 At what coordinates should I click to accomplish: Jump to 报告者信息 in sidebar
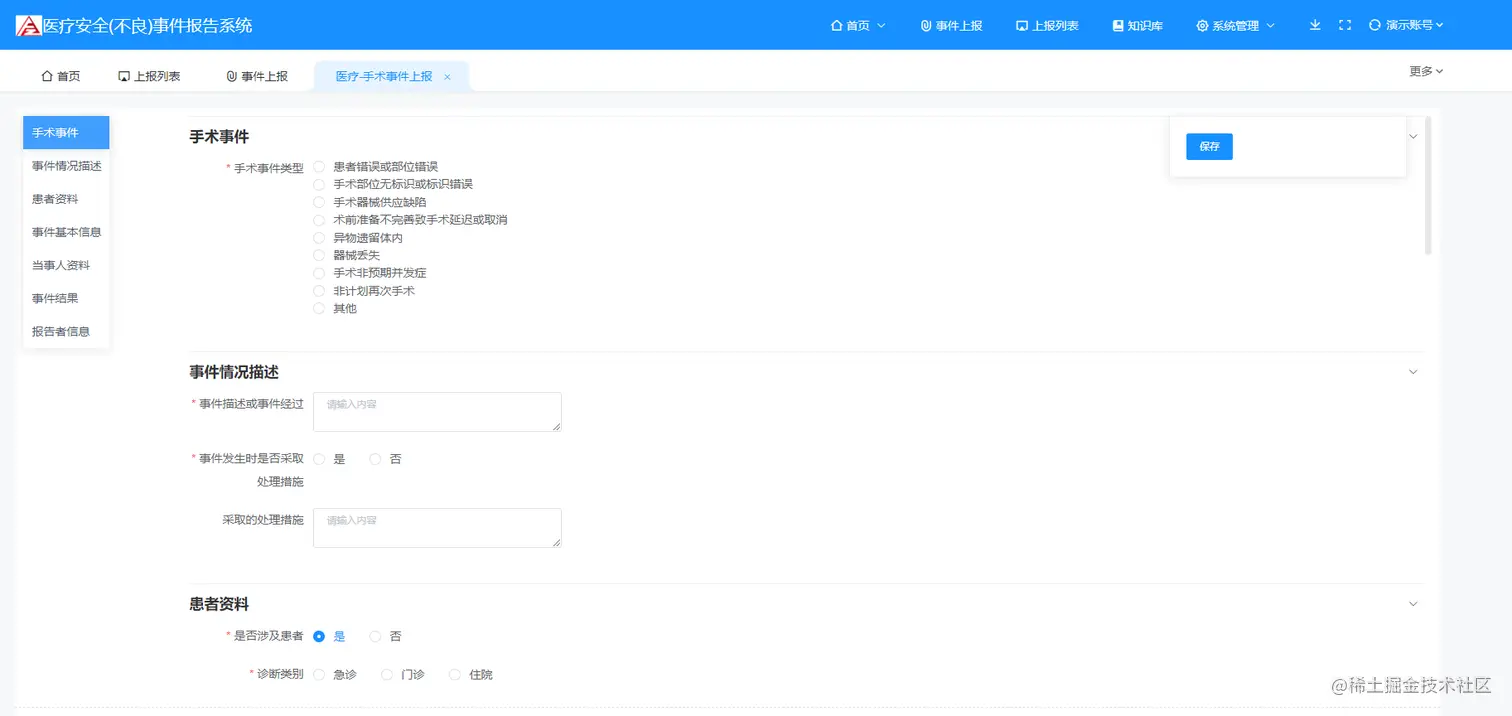point(66,331)
